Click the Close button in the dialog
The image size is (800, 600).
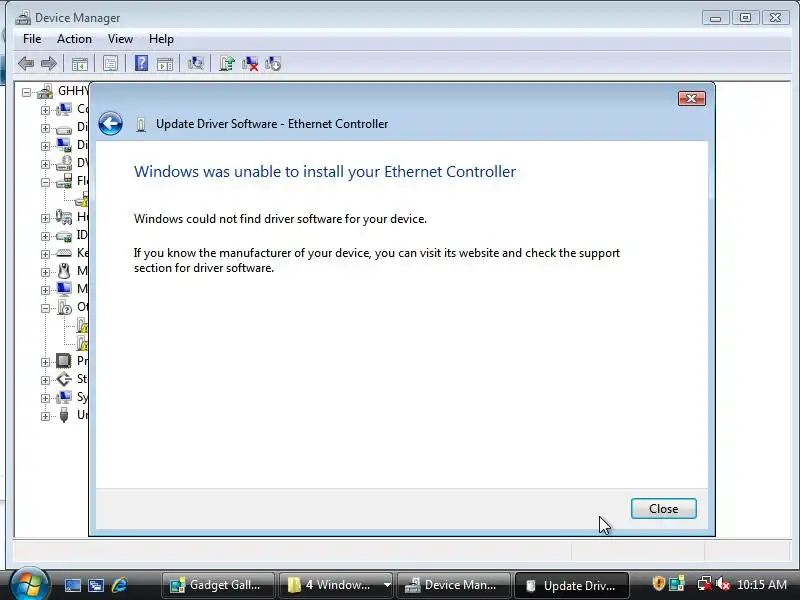[x=663, y=509]
